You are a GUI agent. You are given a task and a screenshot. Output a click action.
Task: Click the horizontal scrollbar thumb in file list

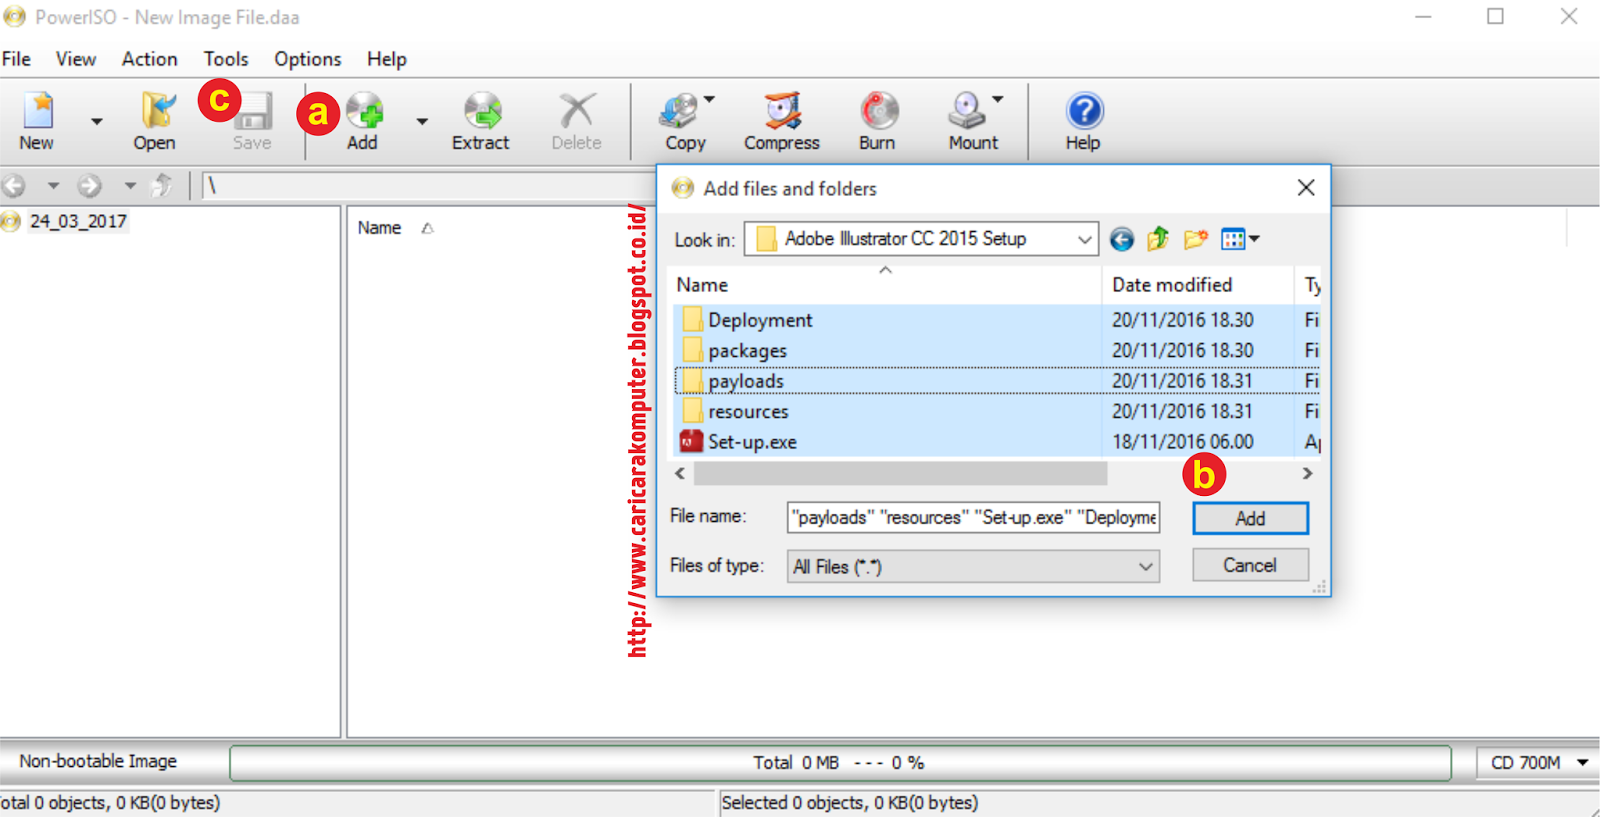[900, 473]
